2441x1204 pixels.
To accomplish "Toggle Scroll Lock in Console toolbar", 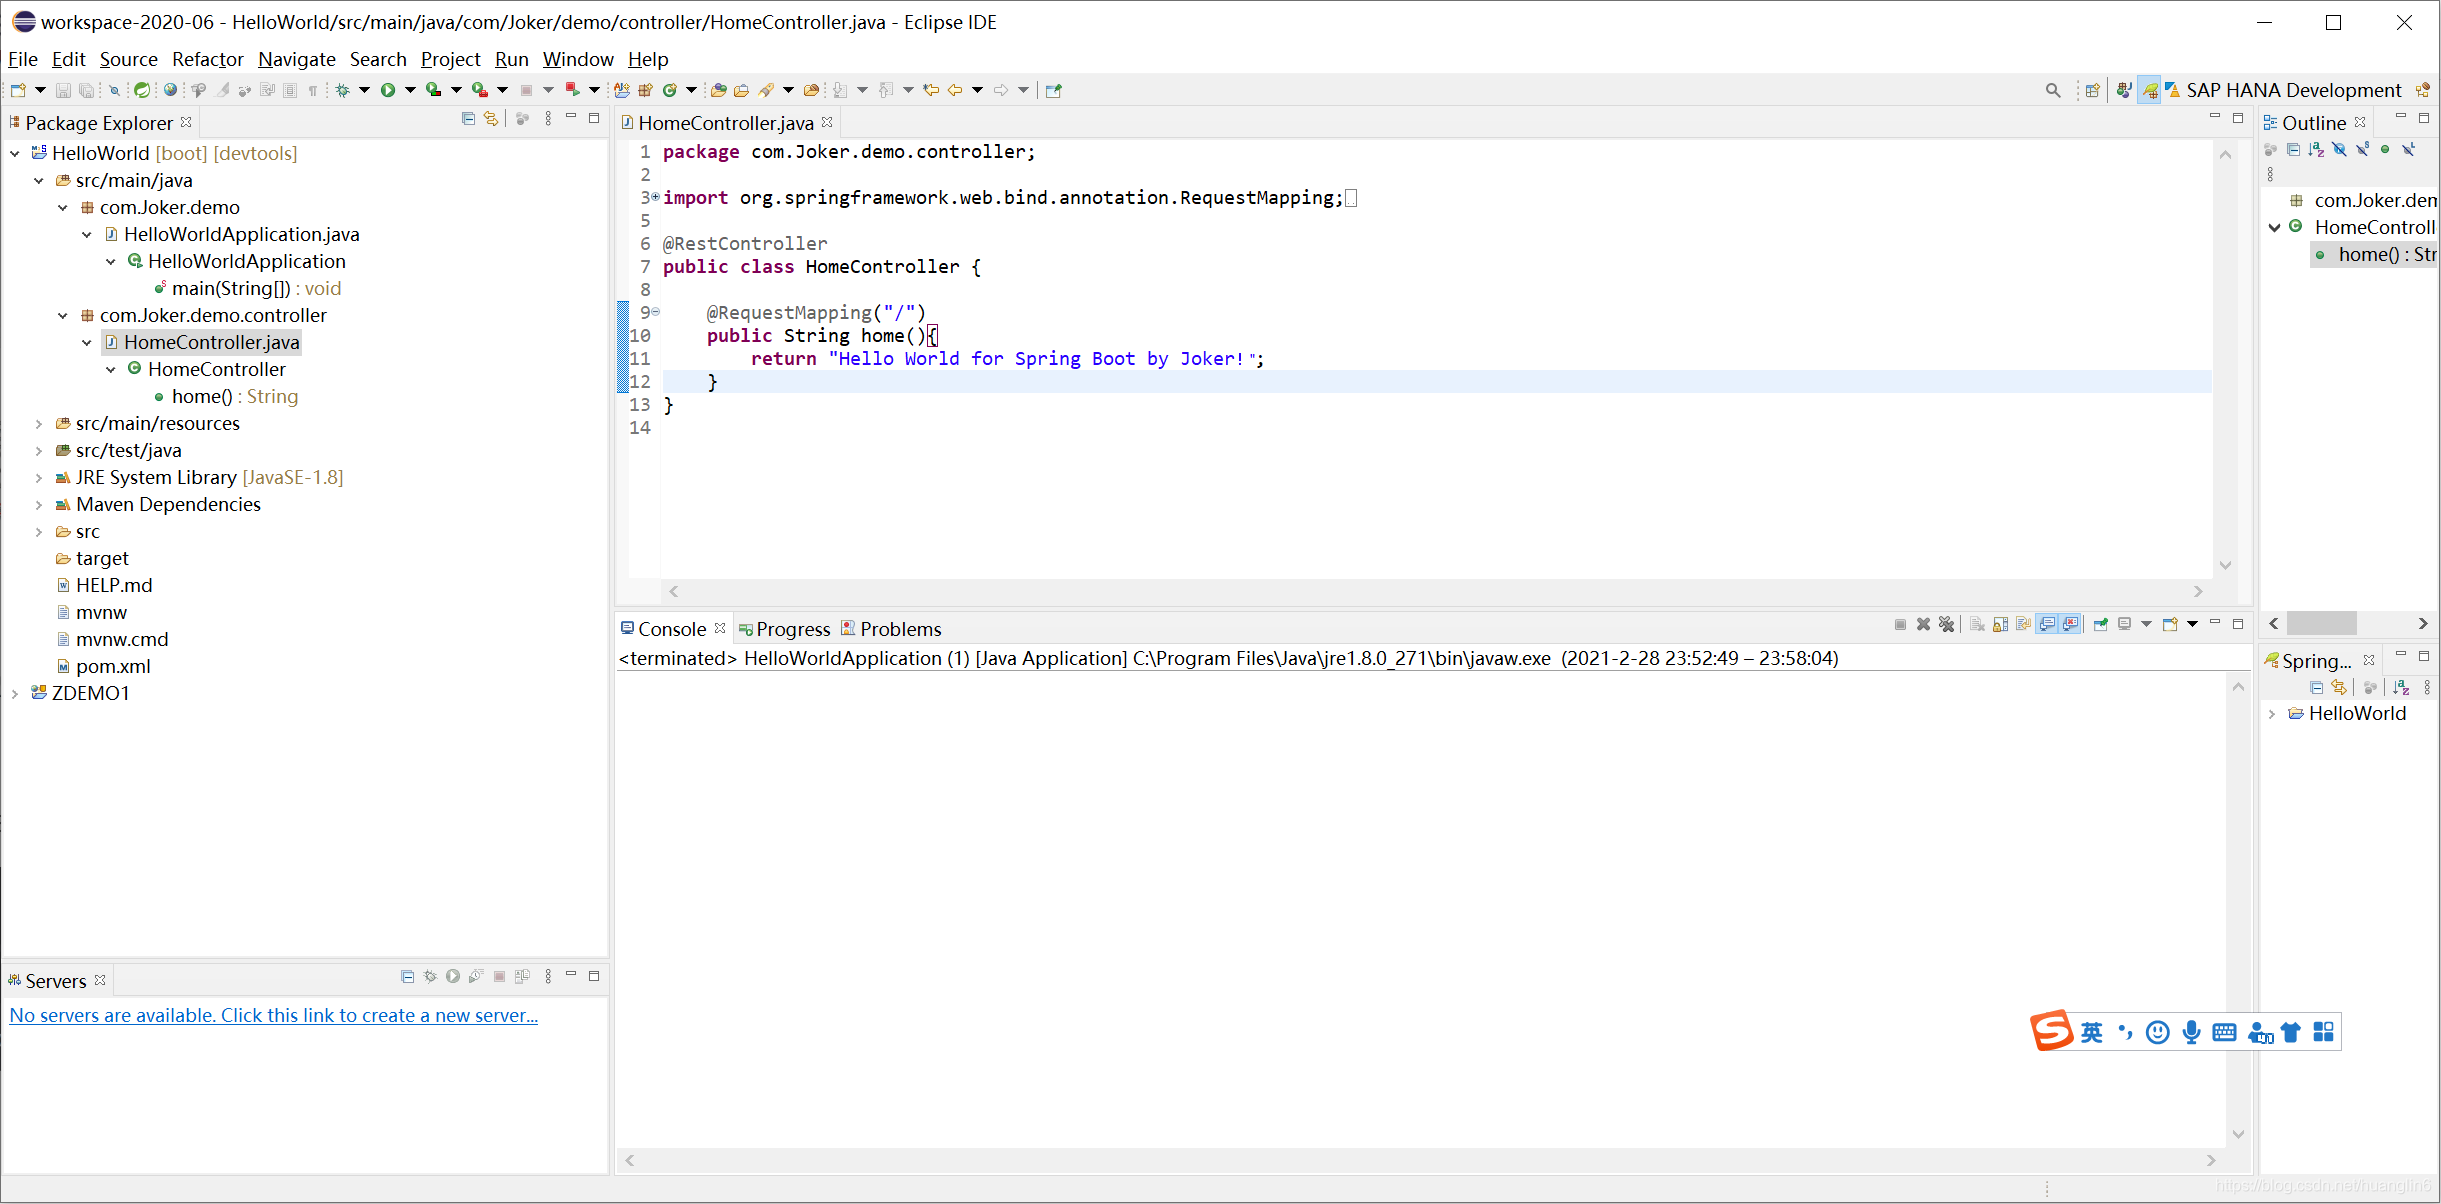I will click(2000, 625).
